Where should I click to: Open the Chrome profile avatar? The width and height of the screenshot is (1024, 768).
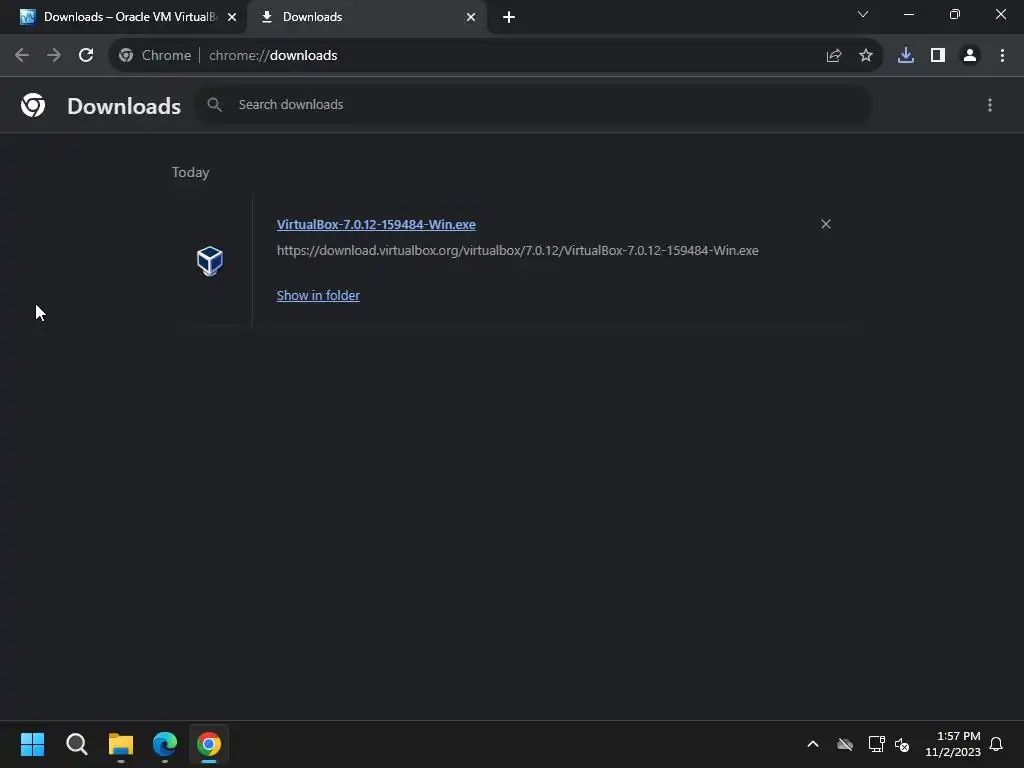pyautogui.click(x=970, y=56)
